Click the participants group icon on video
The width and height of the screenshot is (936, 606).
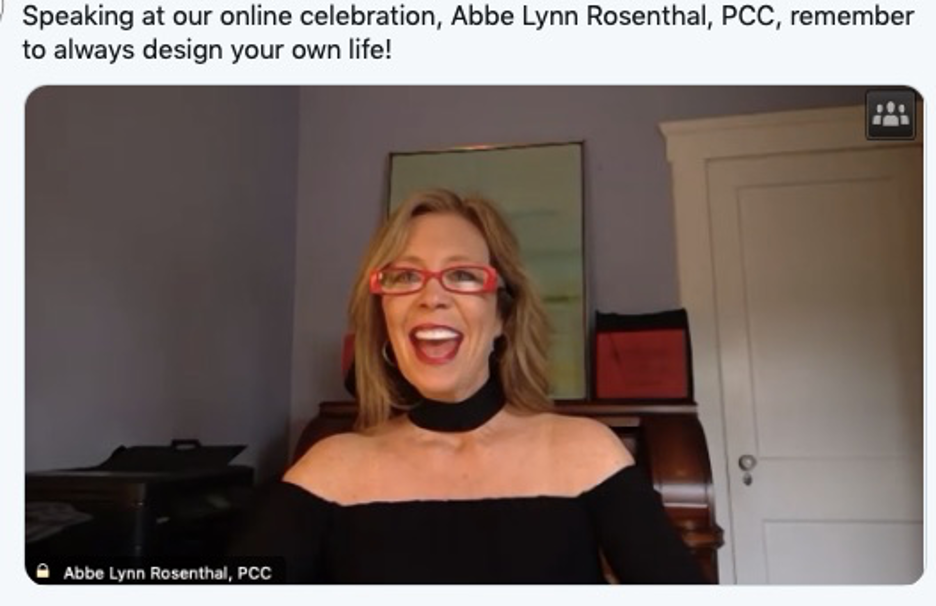890,115
